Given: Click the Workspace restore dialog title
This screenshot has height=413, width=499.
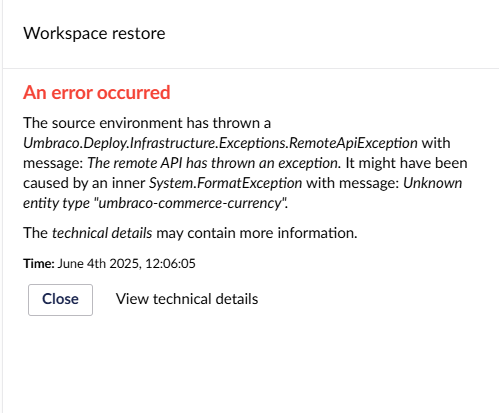Looking at the screenshot, I should (94, 33).
